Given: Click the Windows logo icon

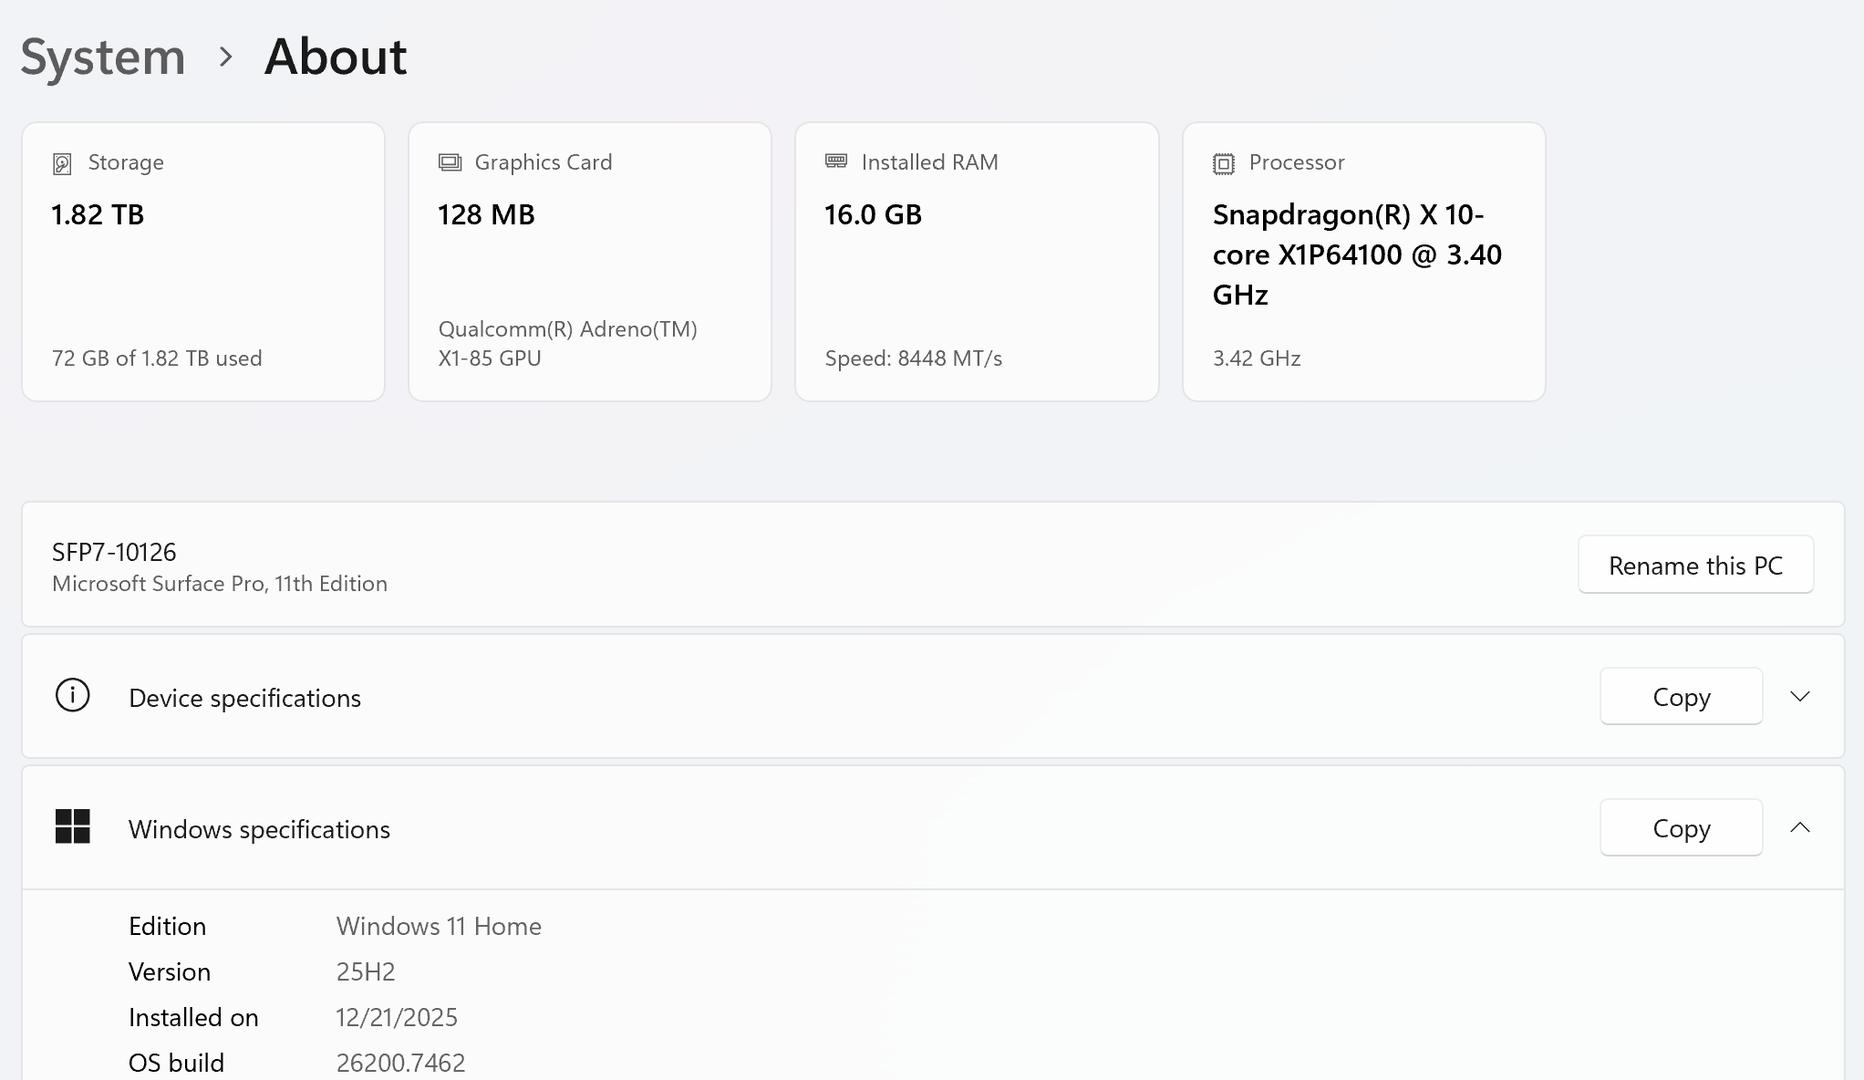Looking at the screenshot, I should 72,827.
